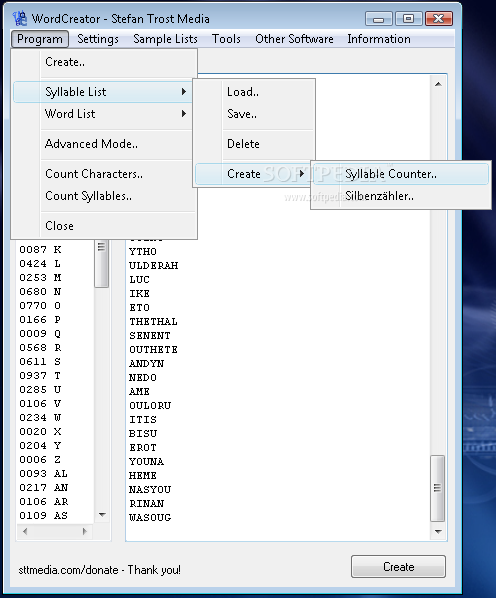
Task: Open the Sample Lists menu
Action: pyautogui.click(x=165, y=39)
